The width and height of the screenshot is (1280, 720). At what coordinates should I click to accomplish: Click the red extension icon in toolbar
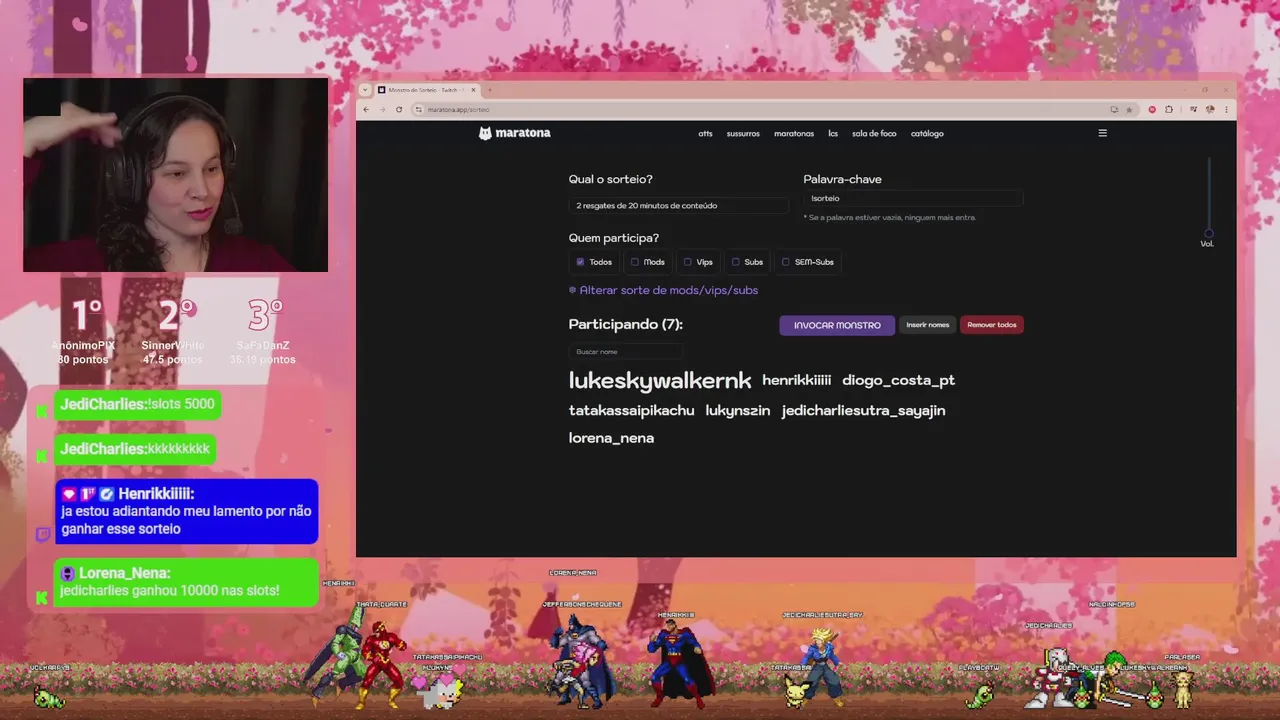click(1152, 109)
